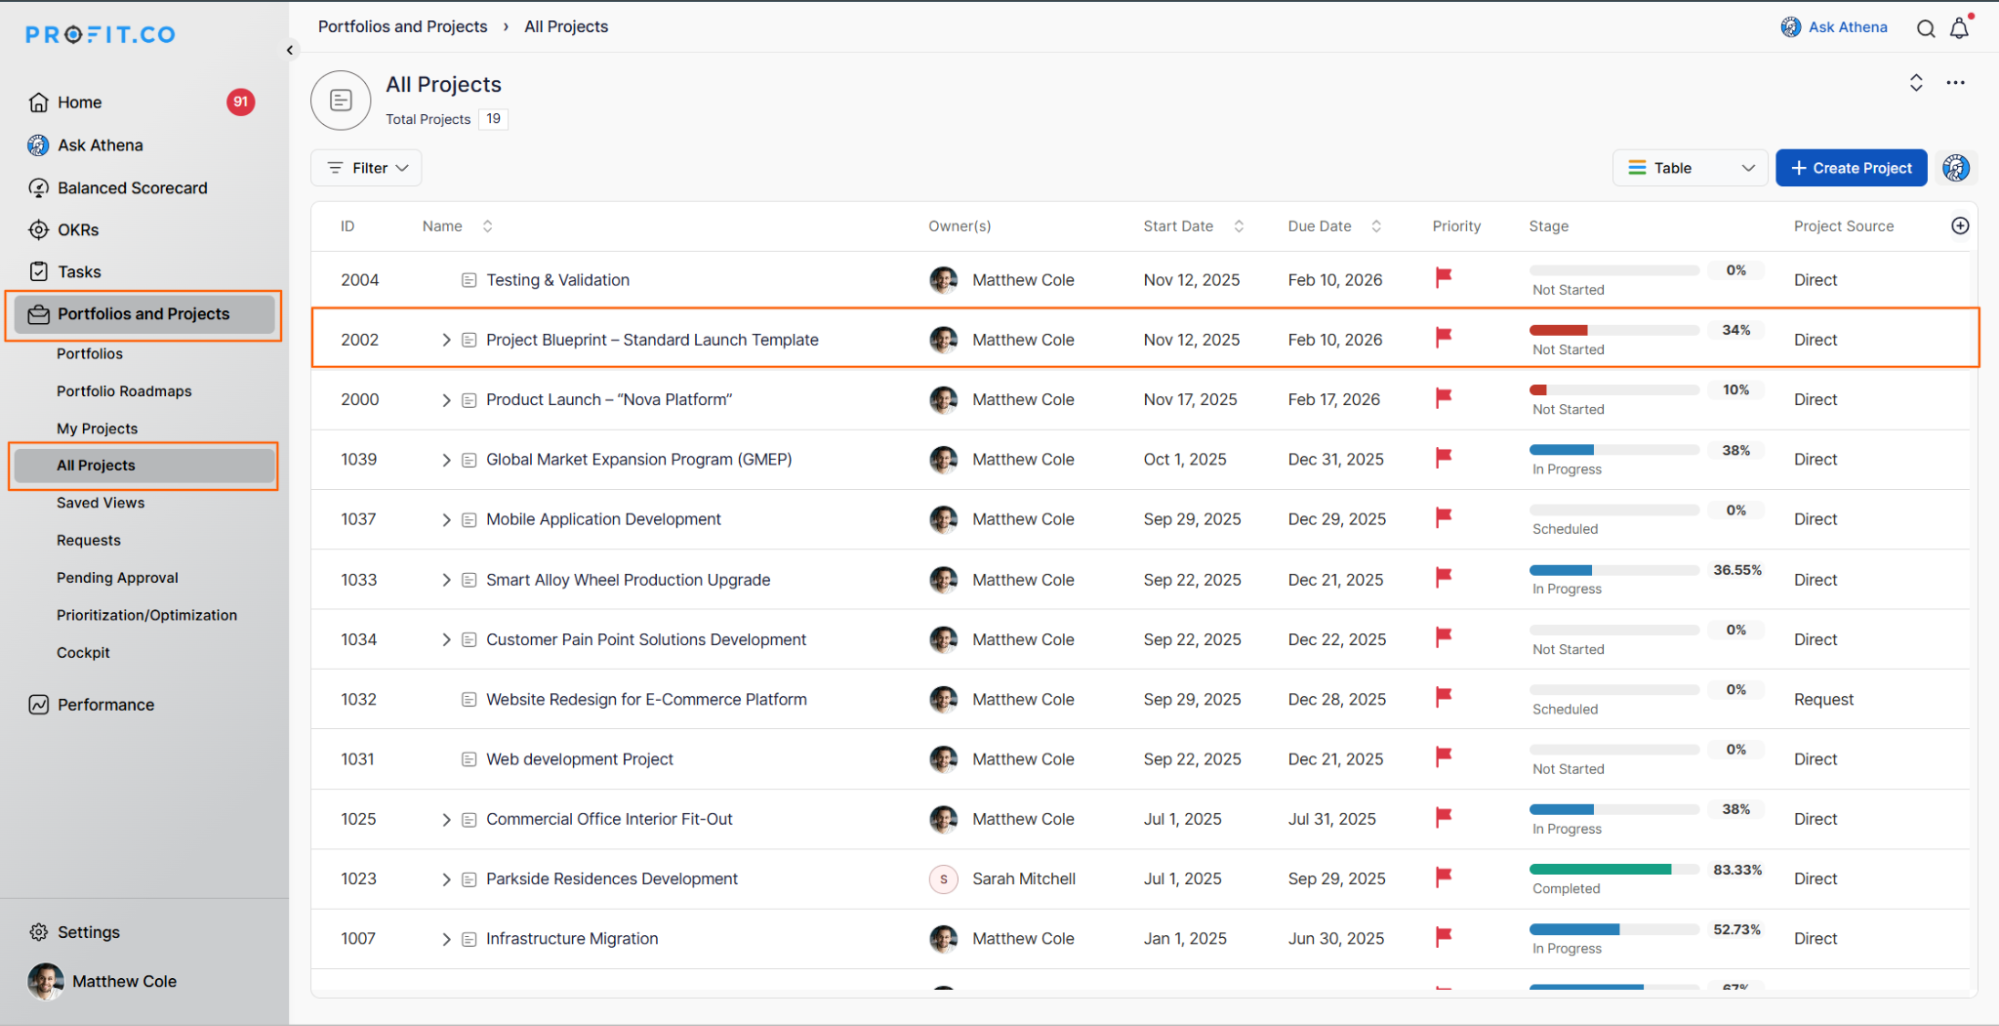Screen dimensions: 1999x1026
Task: Toggle sort on Due Date column
Action: pyautogui.click(x=1376, y=226)
